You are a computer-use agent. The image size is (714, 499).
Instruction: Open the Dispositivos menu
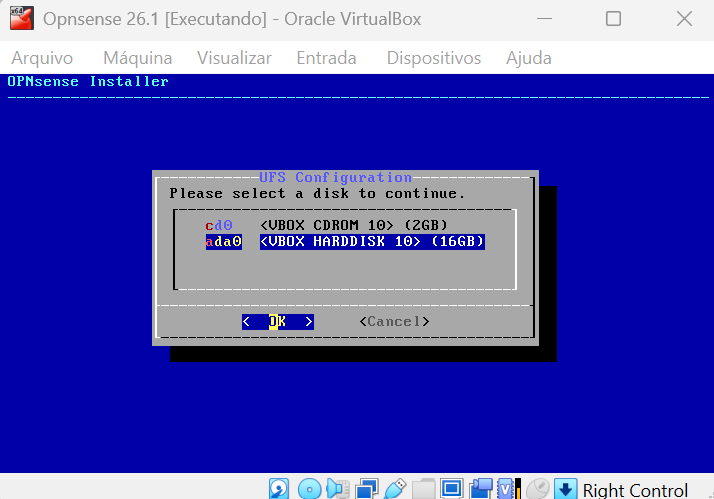434,58
